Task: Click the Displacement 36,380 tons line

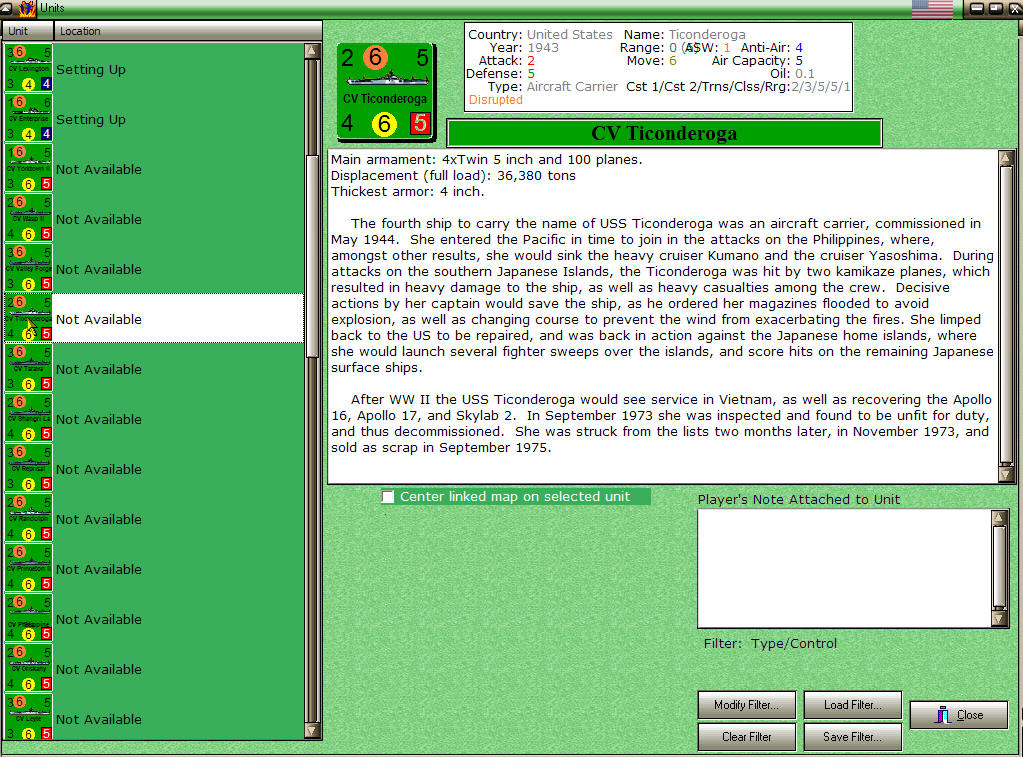Action: coord(453,176)
